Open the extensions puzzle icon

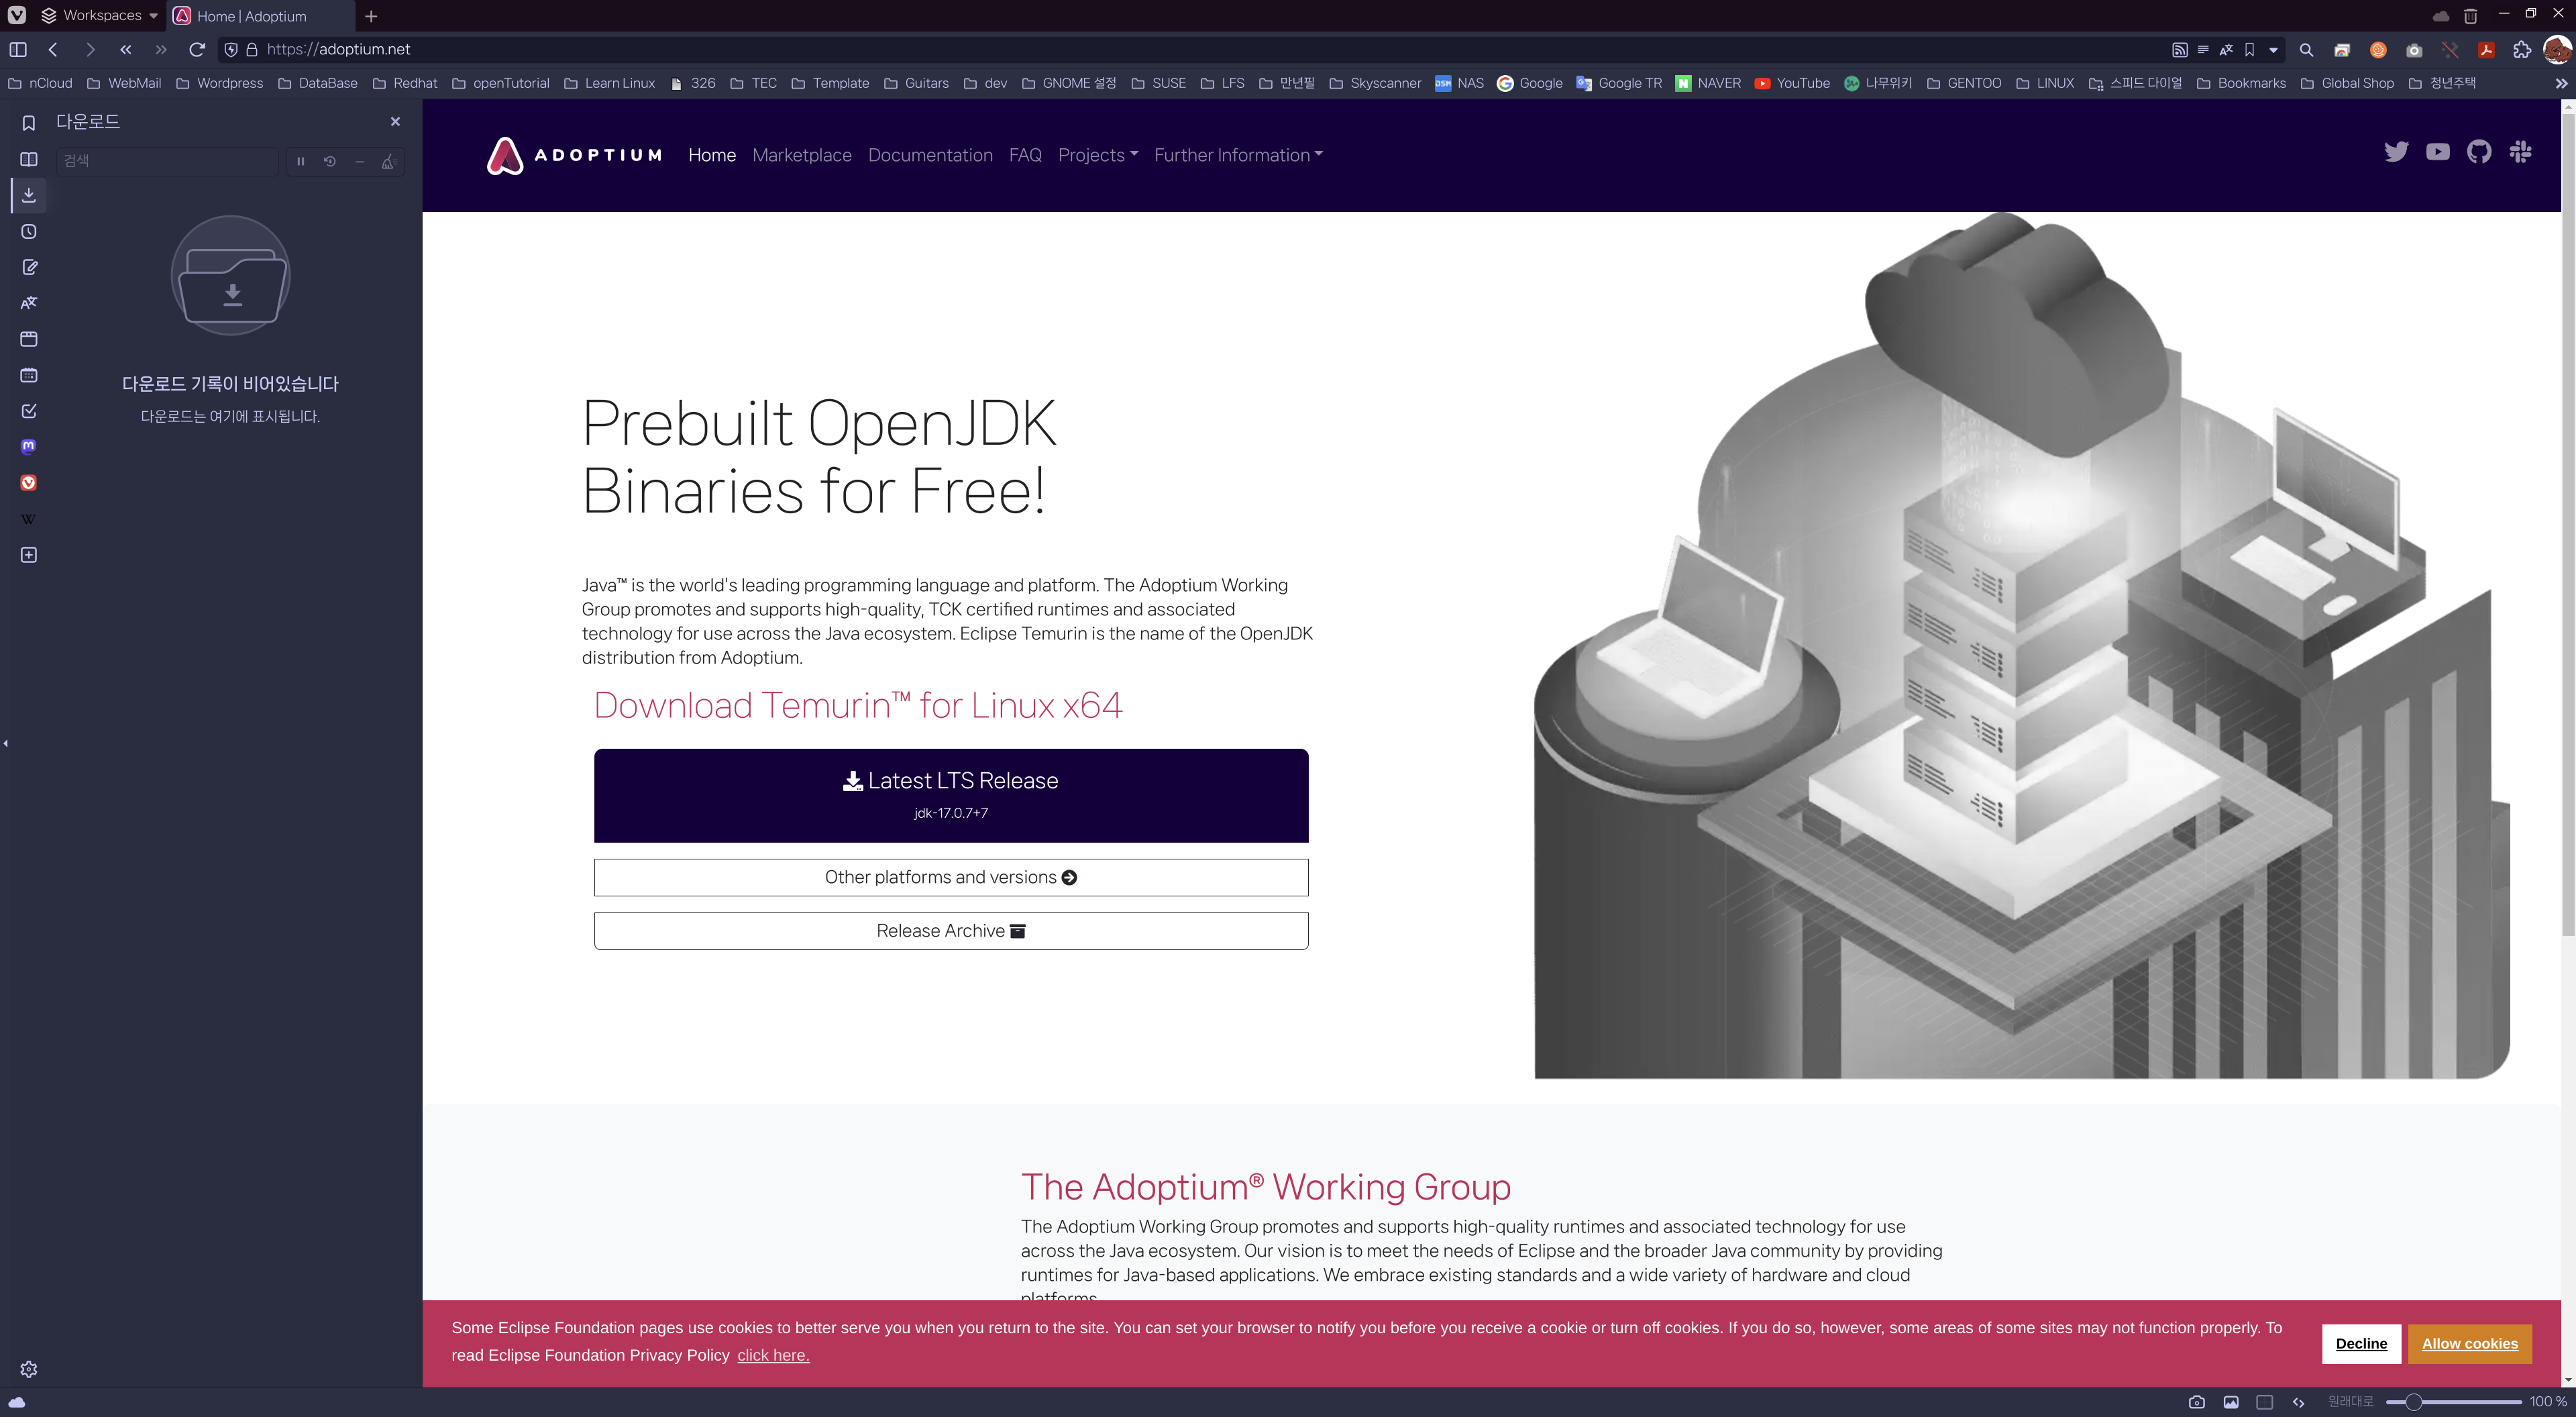(x=2521, y=49)
